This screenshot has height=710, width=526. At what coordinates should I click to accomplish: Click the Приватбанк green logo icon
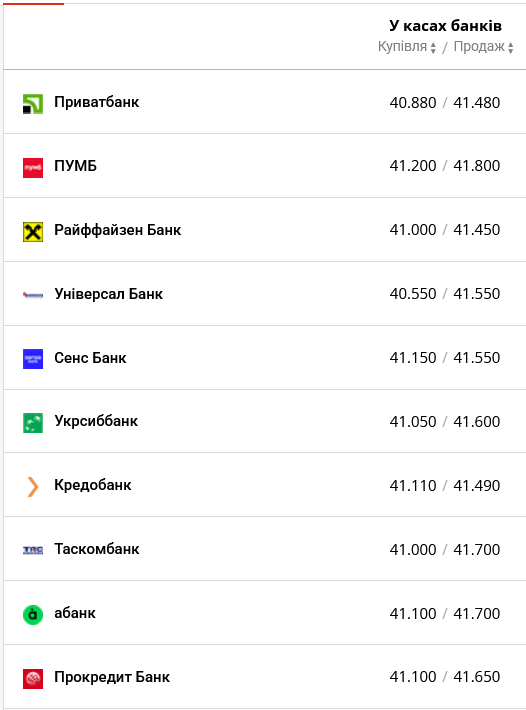tap(33, 104)
